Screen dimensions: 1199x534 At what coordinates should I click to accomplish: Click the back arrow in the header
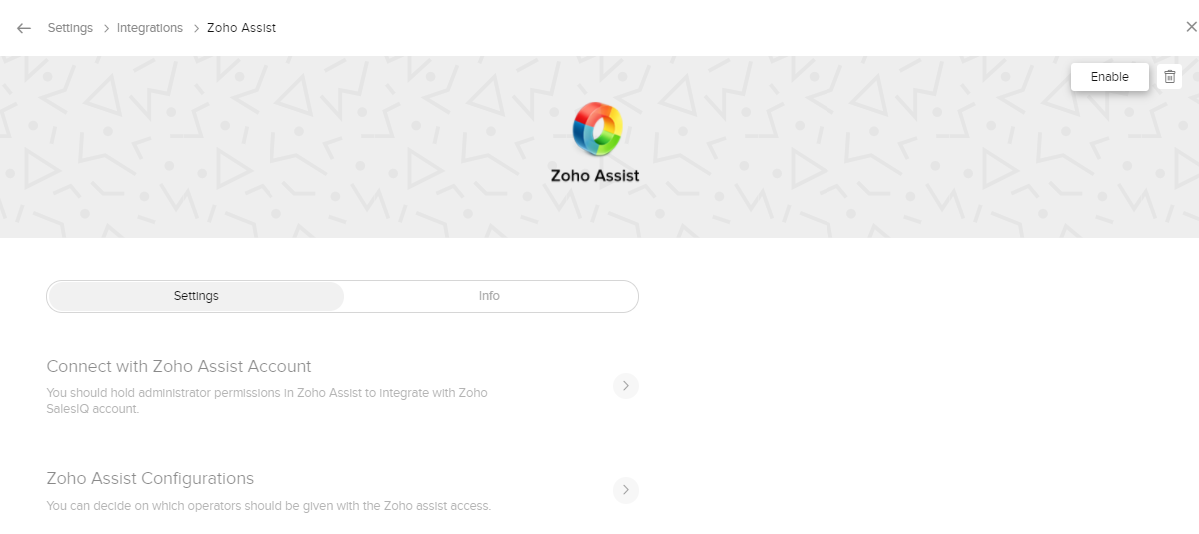24,28
